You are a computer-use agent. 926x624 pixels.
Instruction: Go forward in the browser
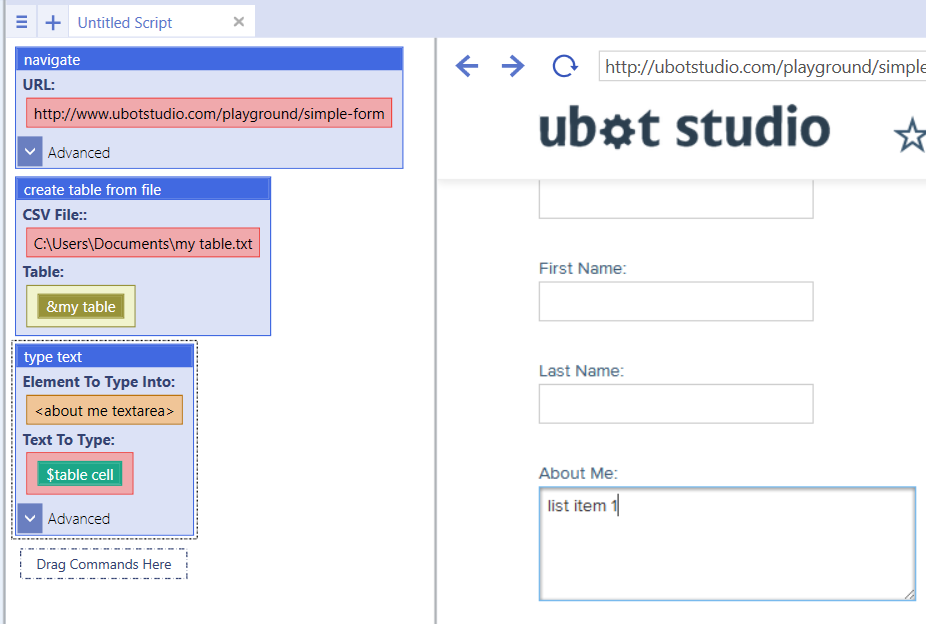pyautogui.click(x=513, y=66)
